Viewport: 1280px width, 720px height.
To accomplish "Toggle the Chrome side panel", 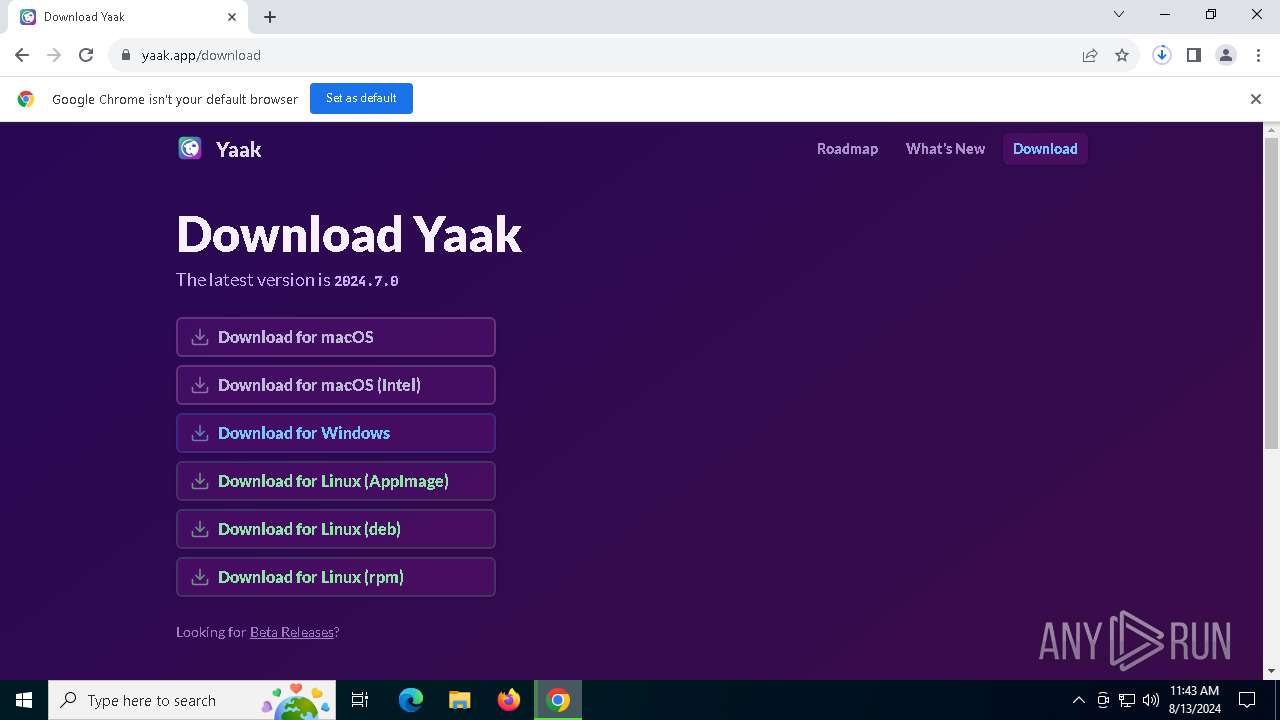I will click(x=1194, y=55).
